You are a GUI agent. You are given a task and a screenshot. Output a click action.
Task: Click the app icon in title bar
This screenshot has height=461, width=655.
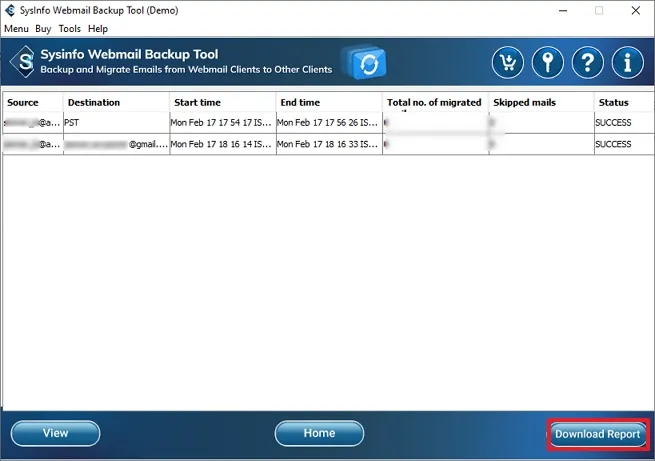[10, 10]
